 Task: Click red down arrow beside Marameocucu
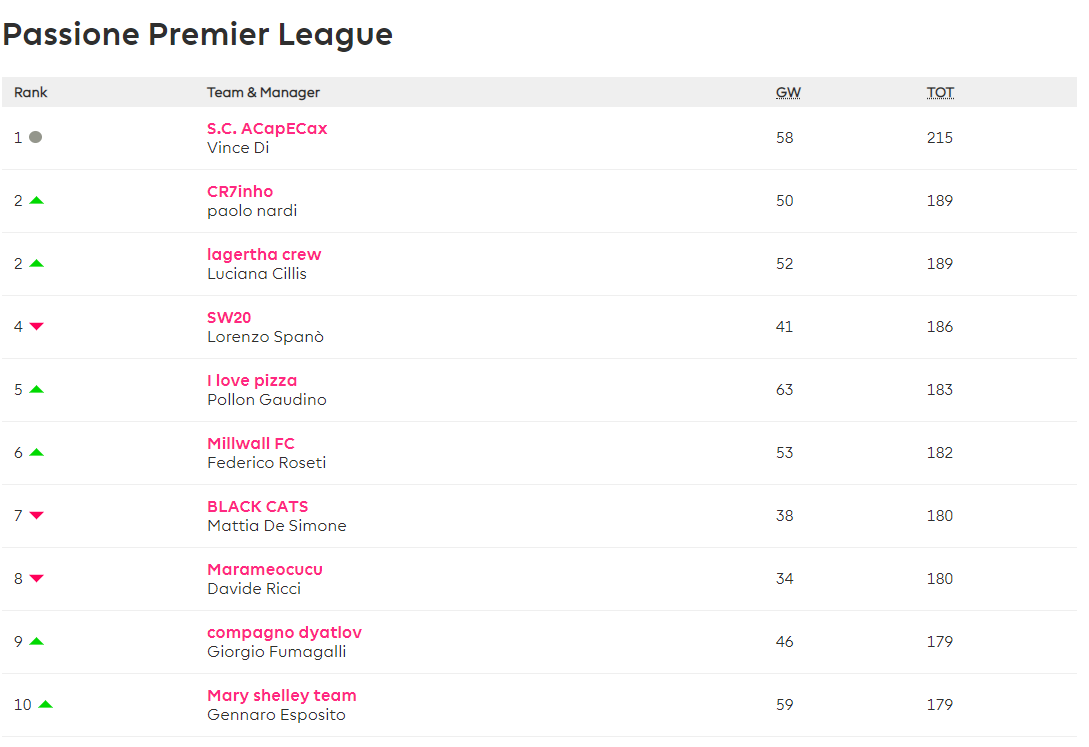tap(37, 579)
